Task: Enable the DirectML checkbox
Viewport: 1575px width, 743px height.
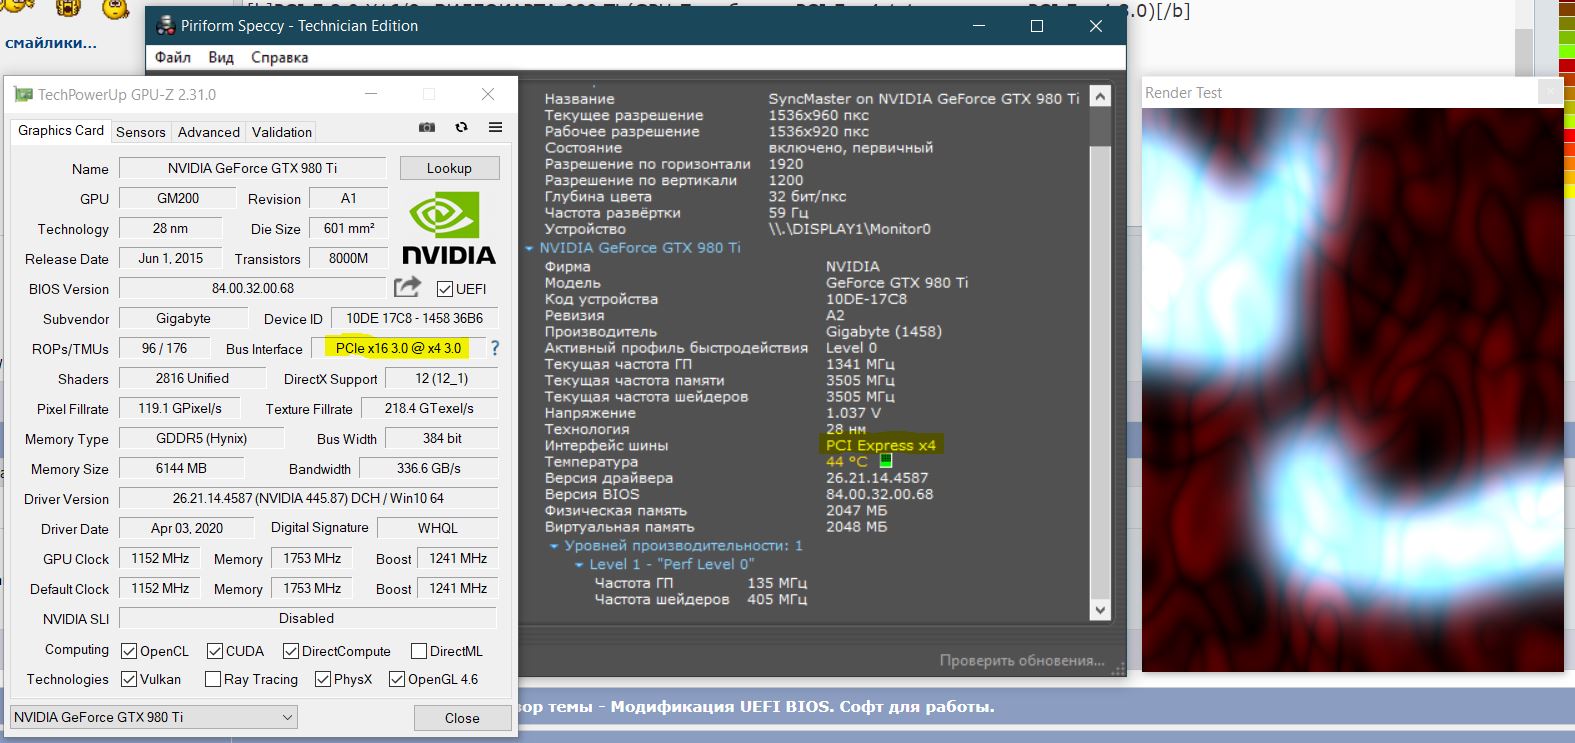Action: 419,651
